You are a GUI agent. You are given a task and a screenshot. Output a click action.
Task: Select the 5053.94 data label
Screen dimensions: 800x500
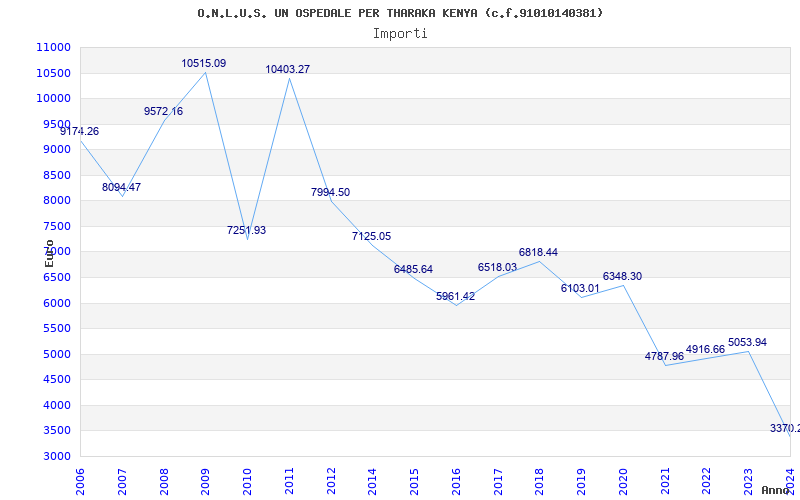pyautogui.click(x=747, y=342)
